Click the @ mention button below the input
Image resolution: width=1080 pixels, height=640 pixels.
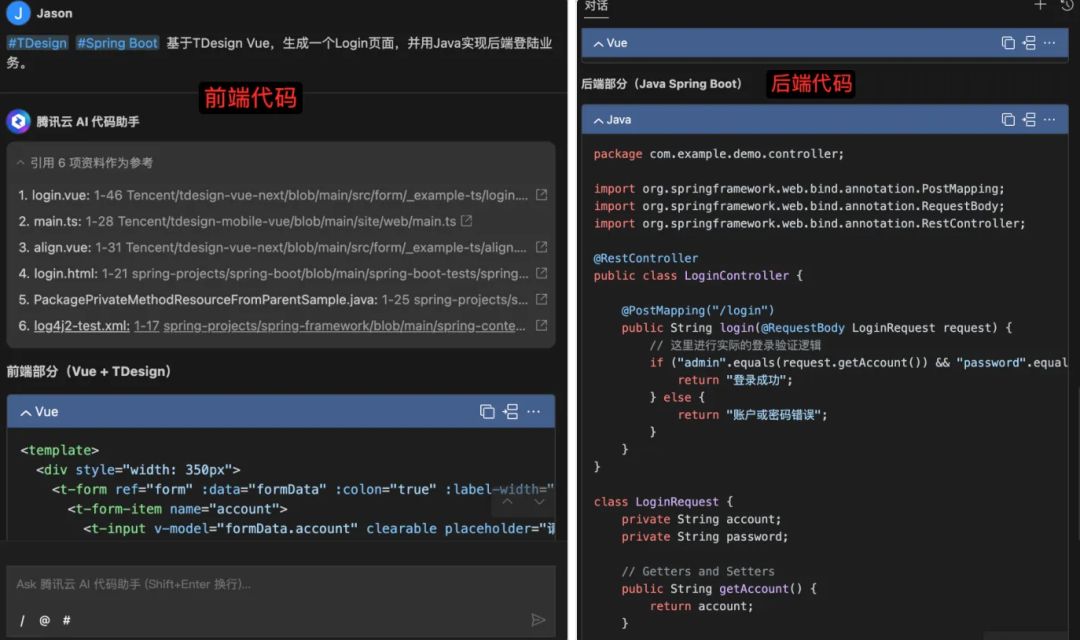coord(44,620)
